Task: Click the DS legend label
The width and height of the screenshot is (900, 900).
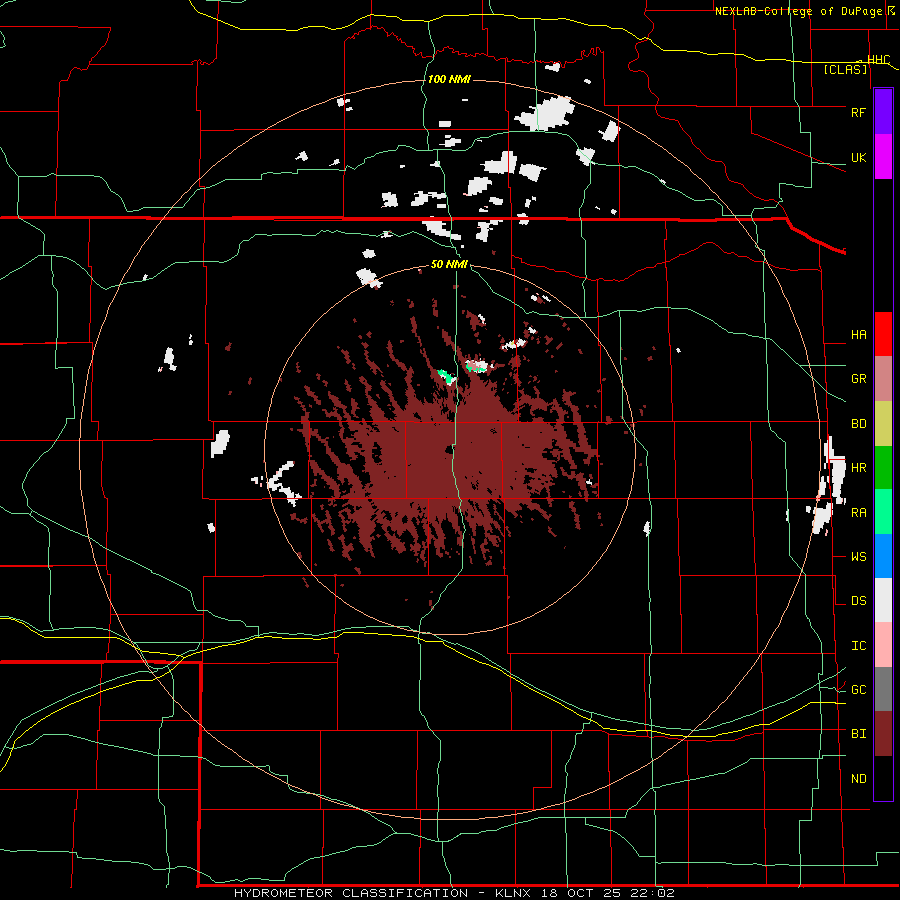Action: (x=858, y=601)
